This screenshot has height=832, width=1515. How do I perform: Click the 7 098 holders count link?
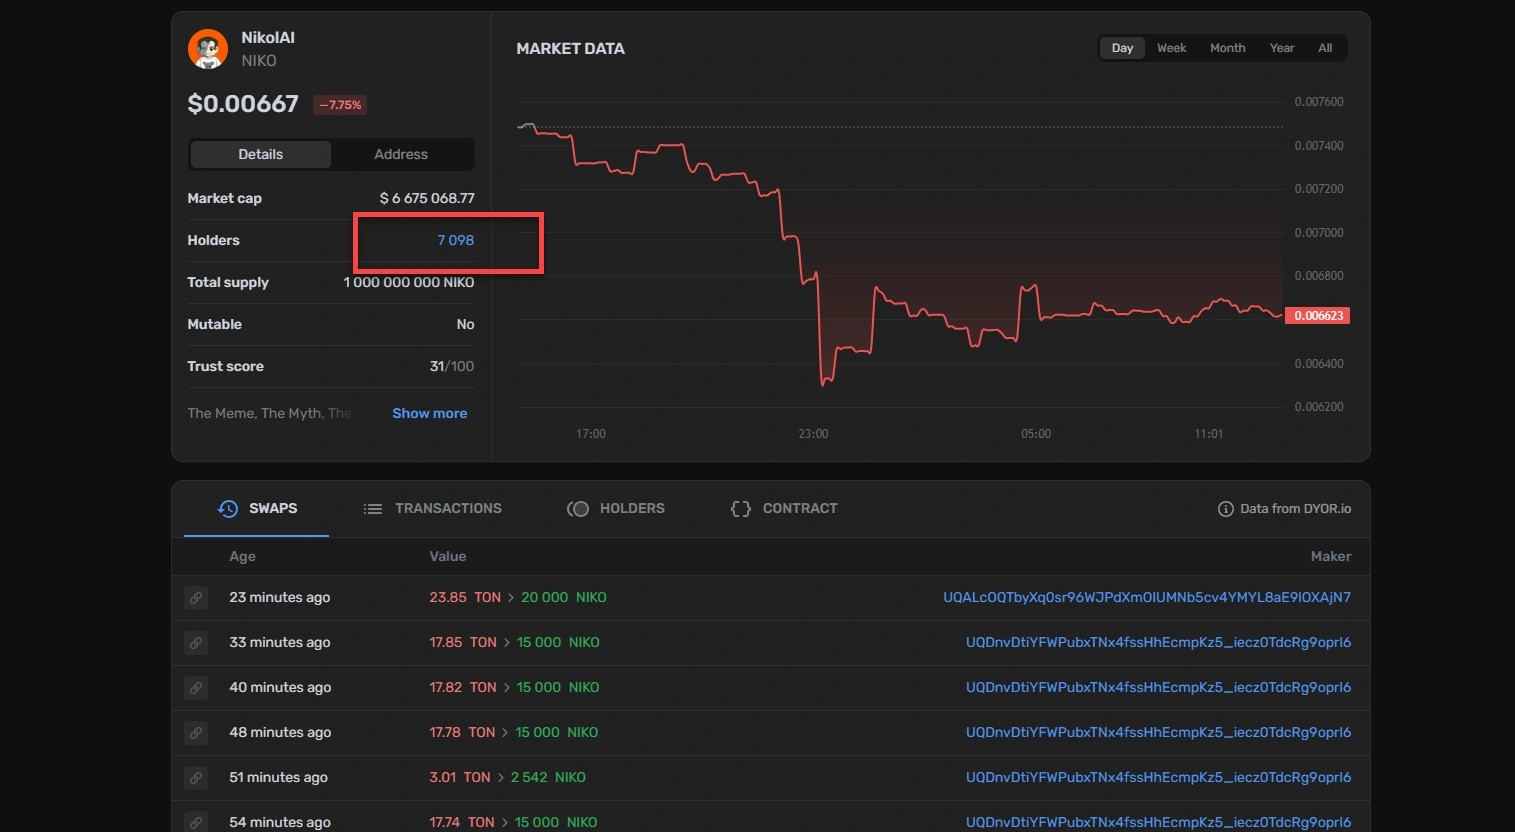(455, 240)
